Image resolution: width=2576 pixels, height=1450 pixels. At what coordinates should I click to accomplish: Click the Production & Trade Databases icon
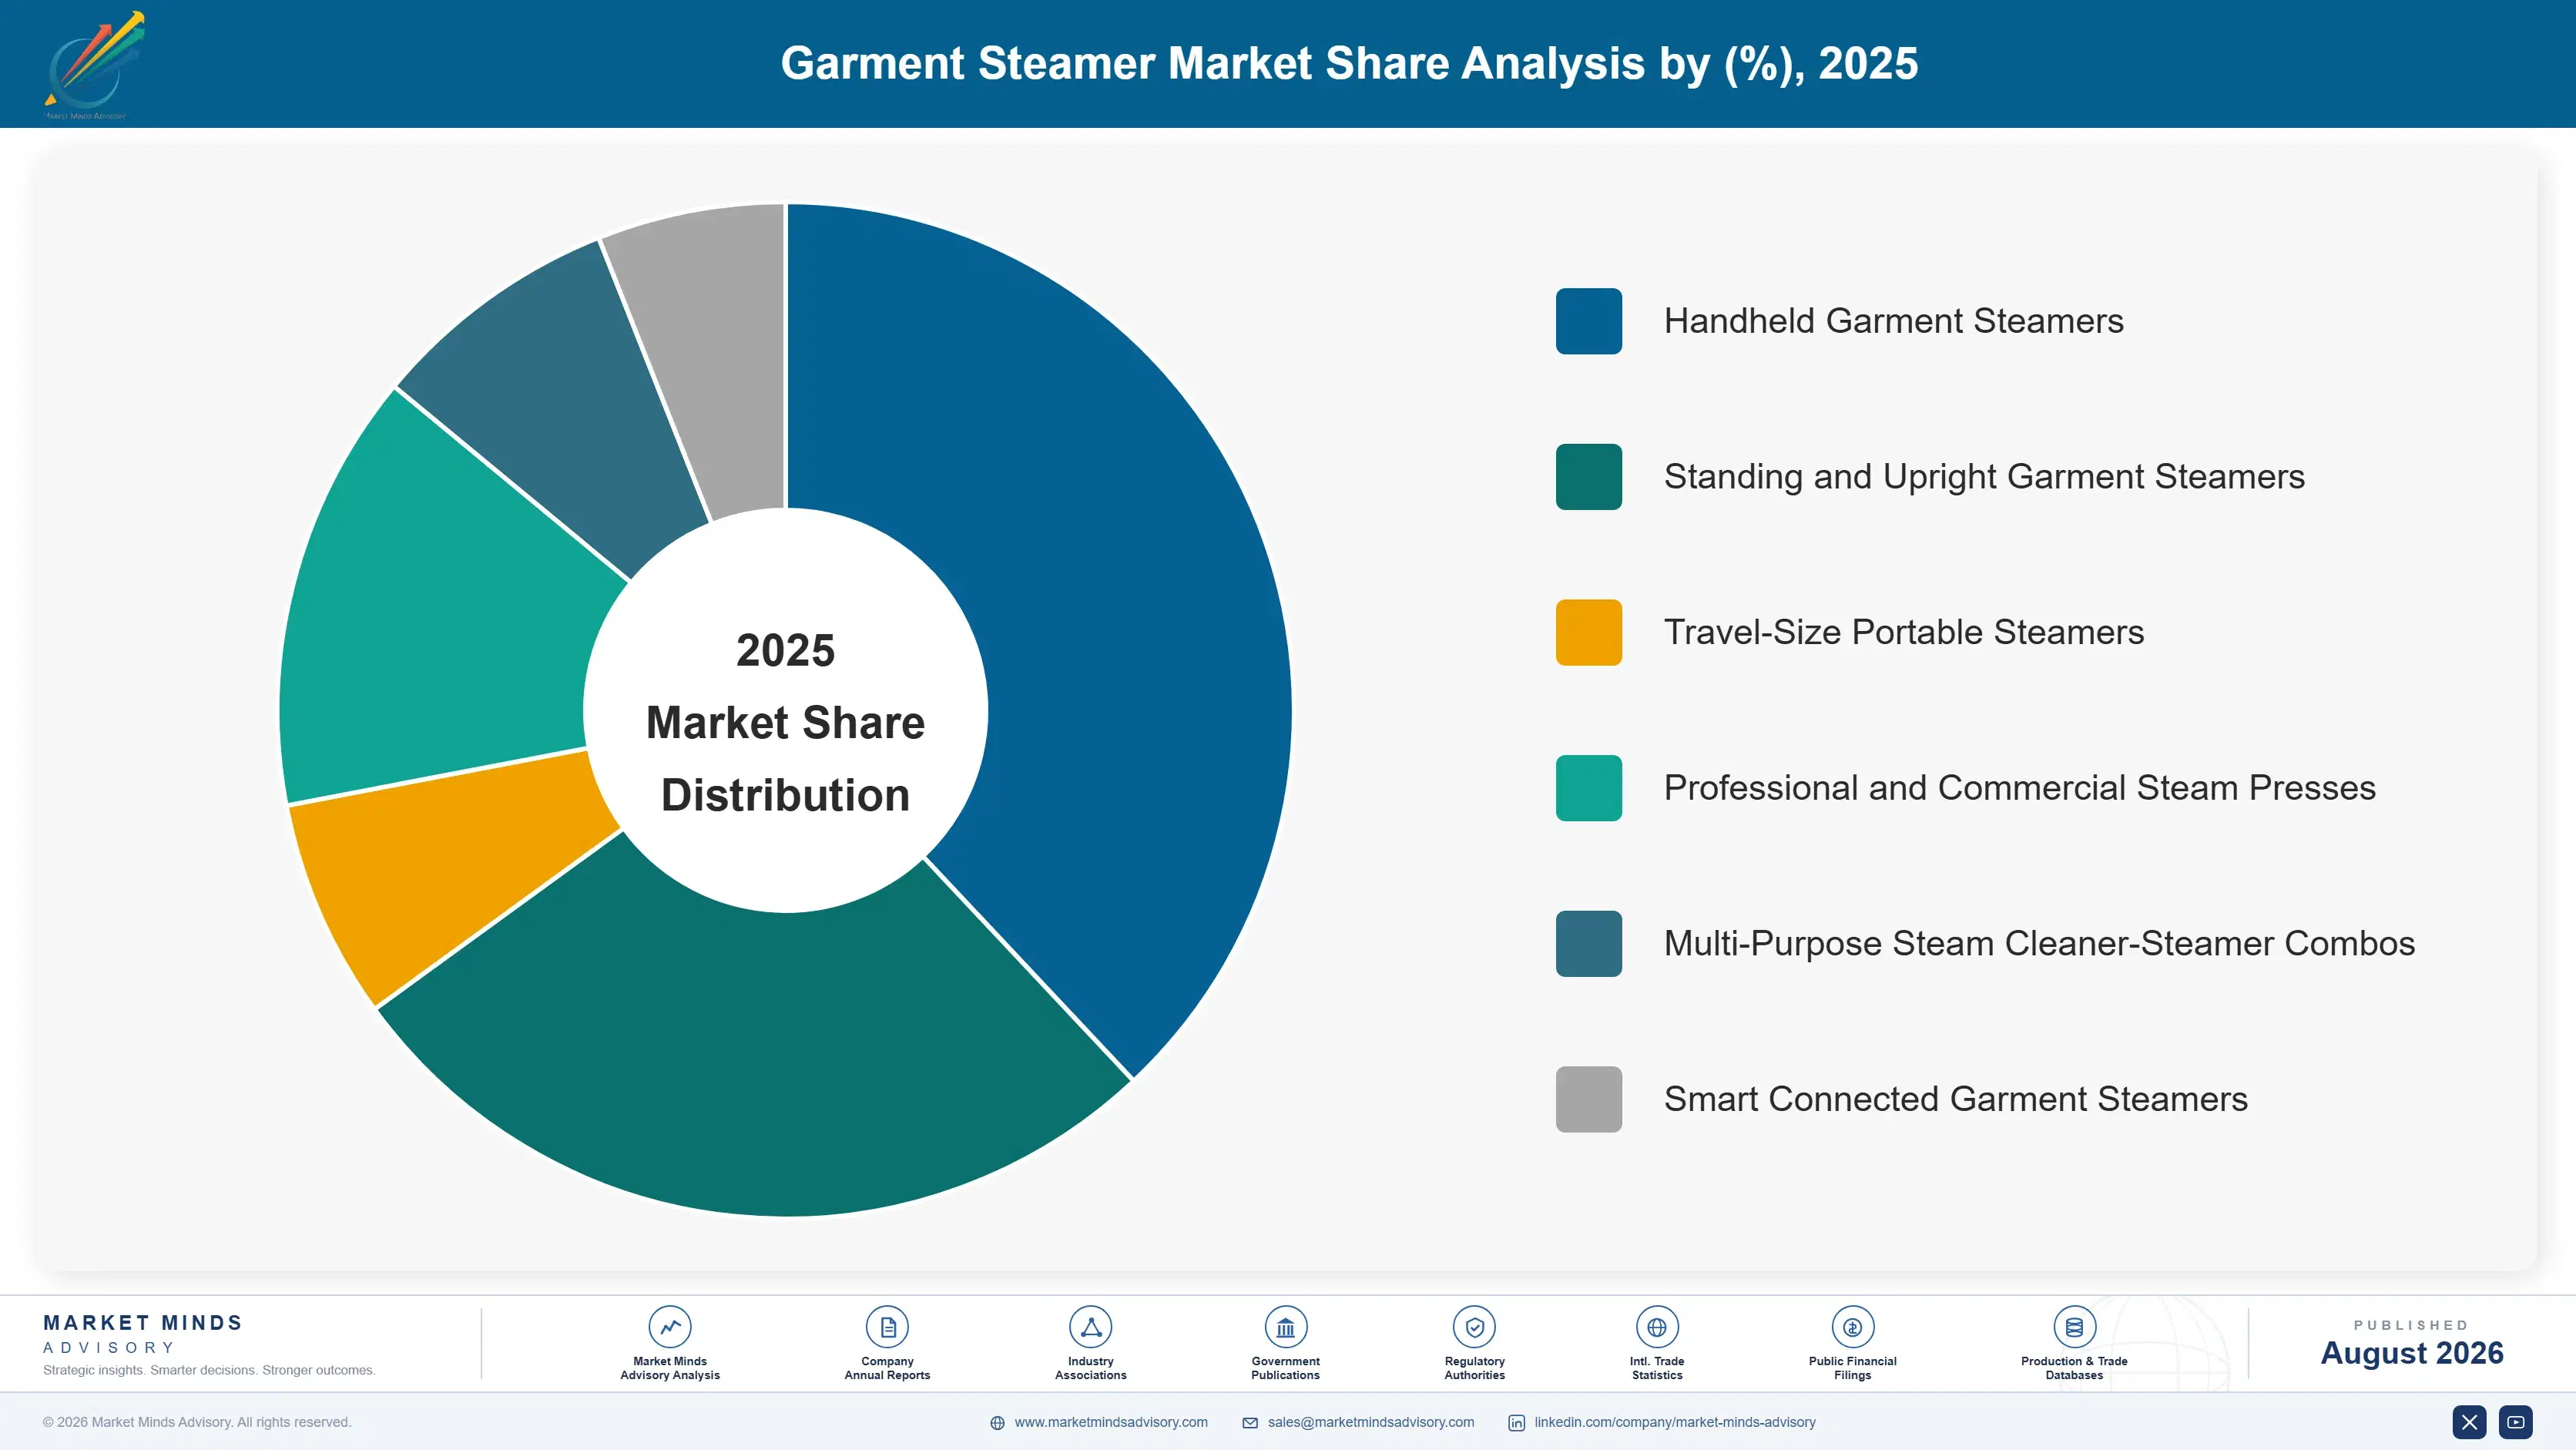tap(2074, 1327)
